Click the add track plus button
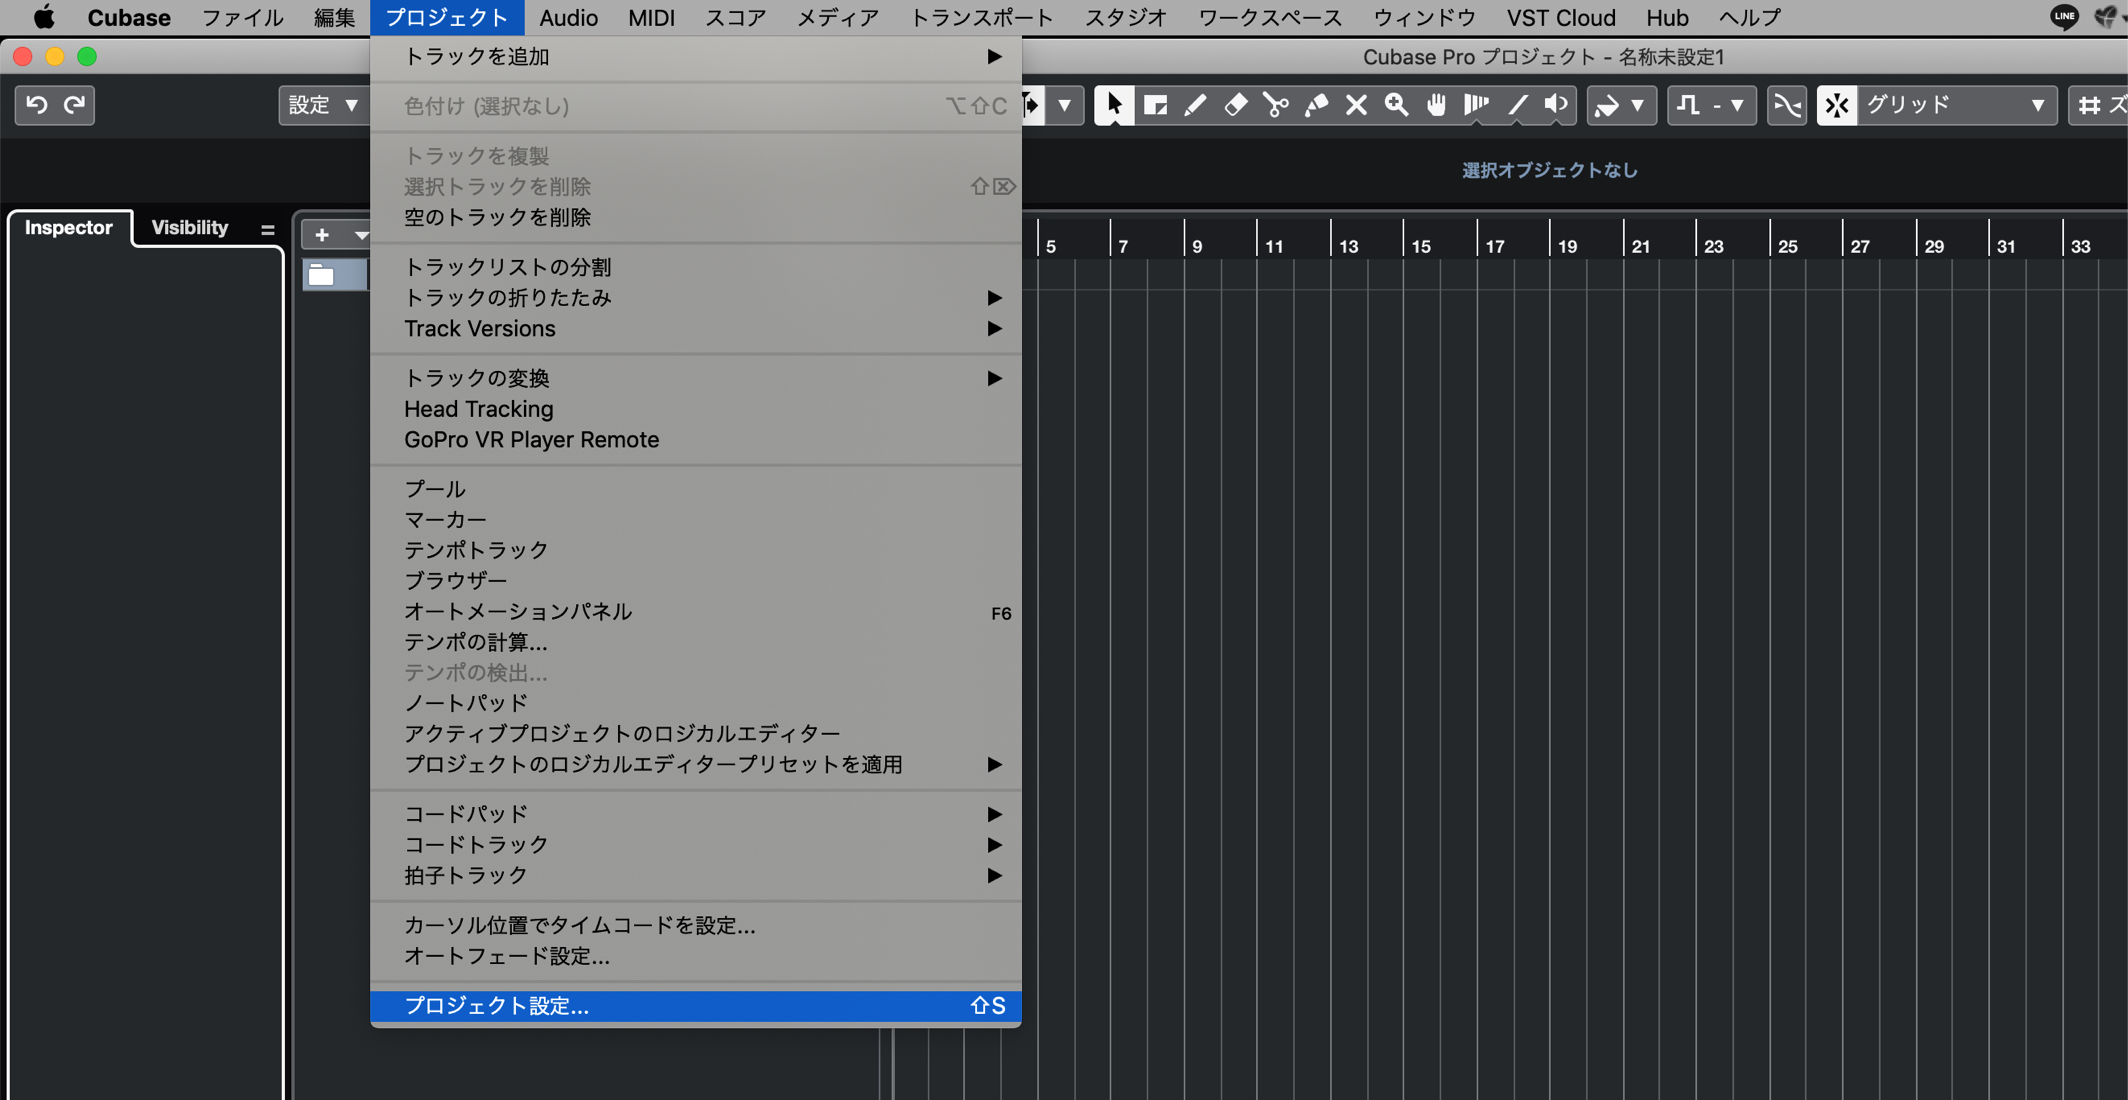2128x1100 pixels. click(x=322, y=235)
